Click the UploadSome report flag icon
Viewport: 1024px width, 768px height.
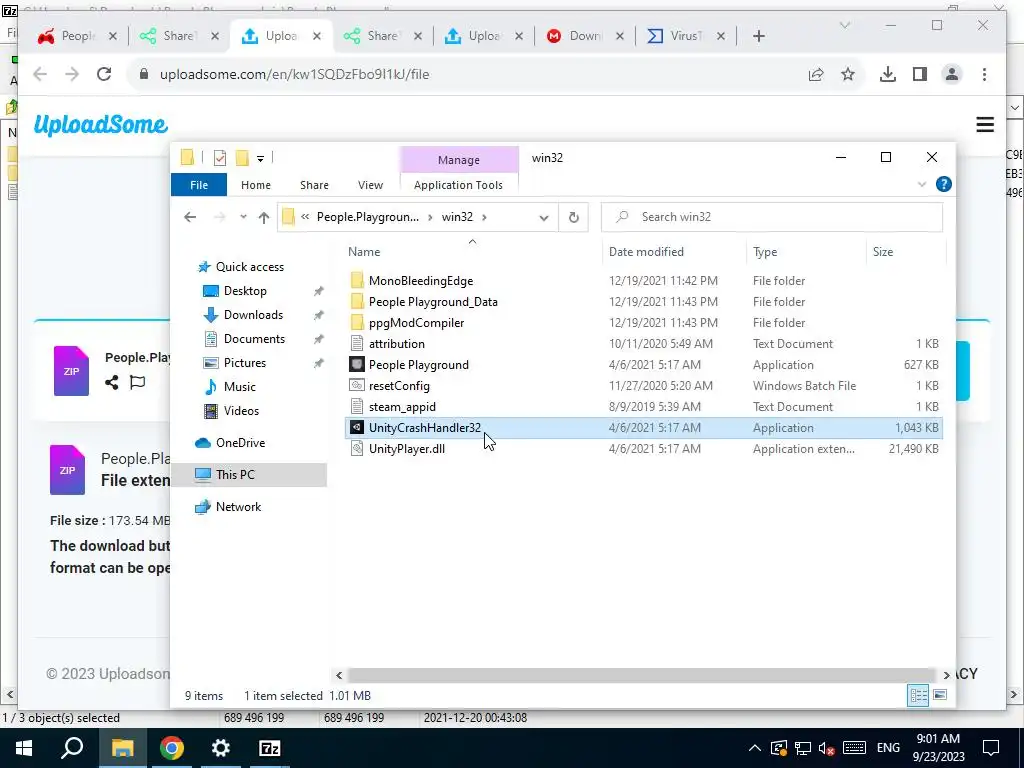click(x=137, y=382)
